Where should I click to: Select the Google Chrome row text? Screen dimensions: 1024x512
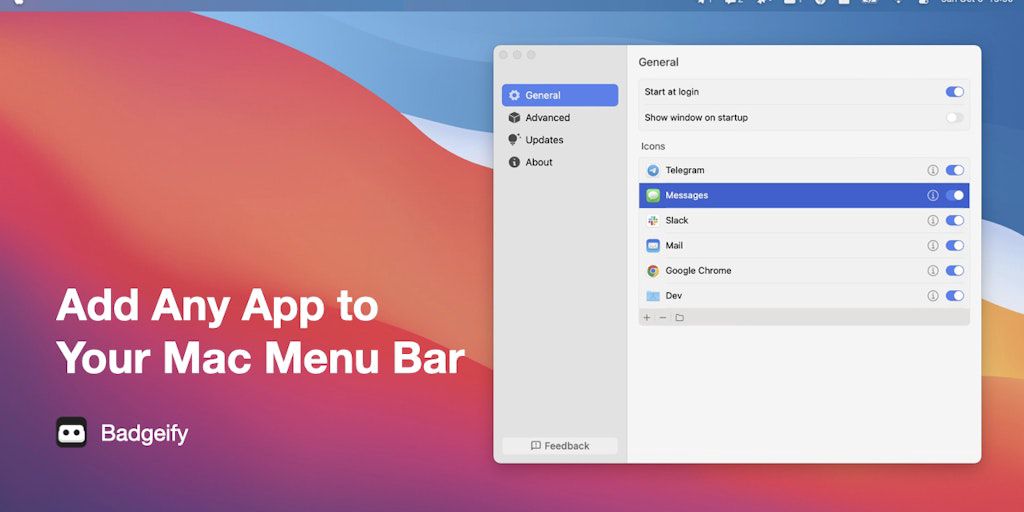click(x=698, y=271)
